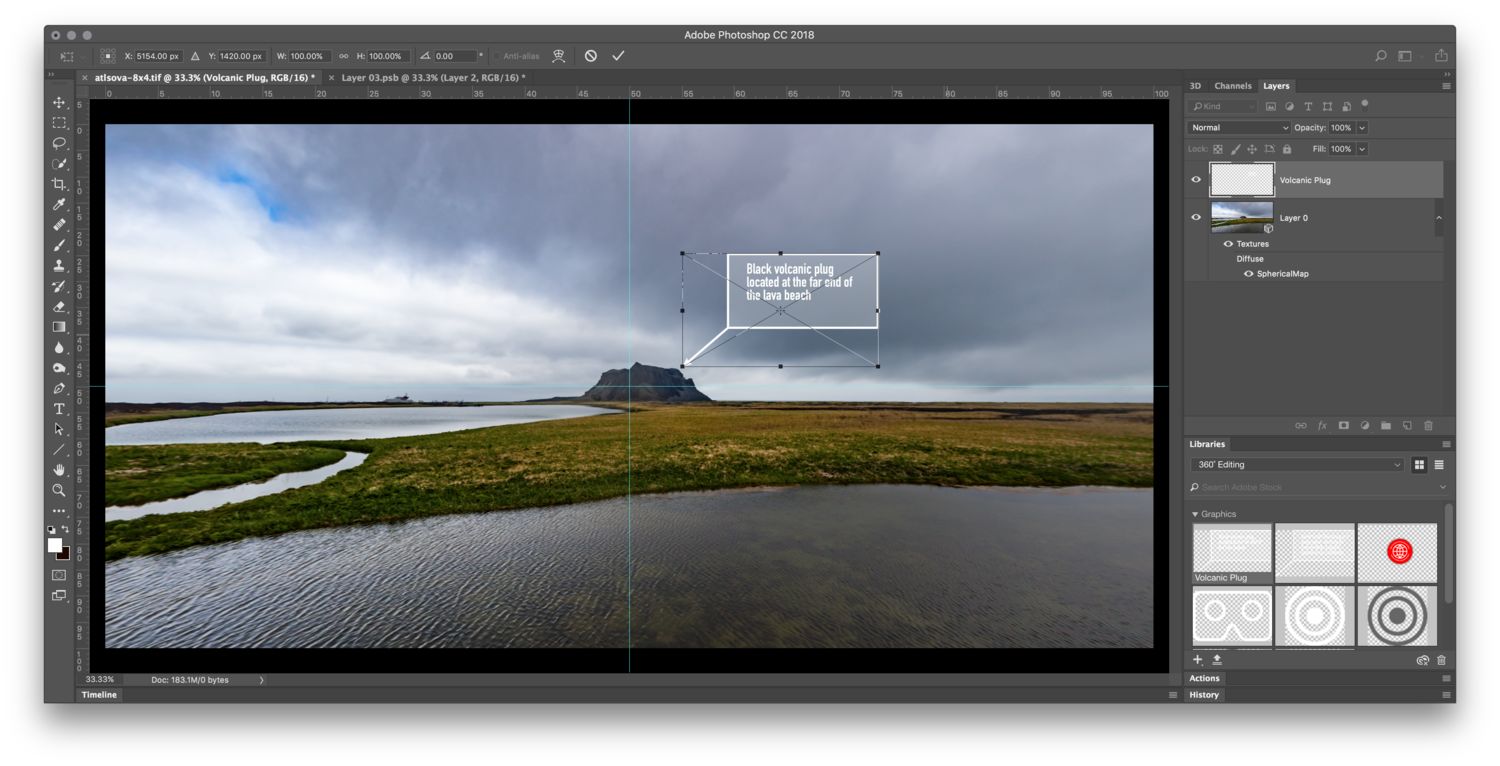The width and height of the screenshot is (1500, 766).
Task: Select the Zoom tool
Action: coord(59,490)
